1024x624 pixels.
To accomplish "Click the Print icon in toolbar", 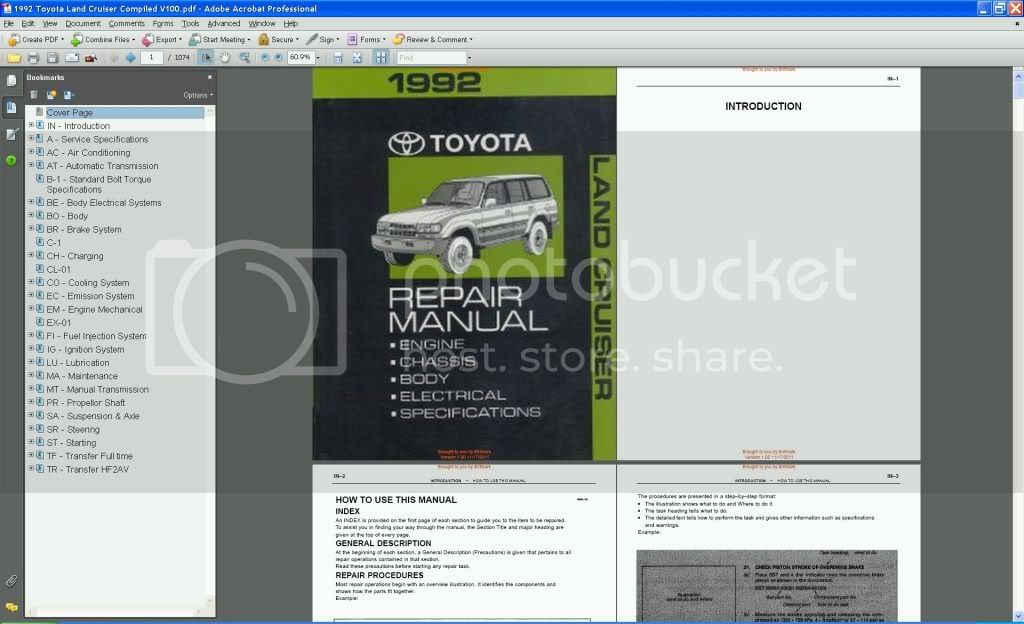I will point(33,58).
